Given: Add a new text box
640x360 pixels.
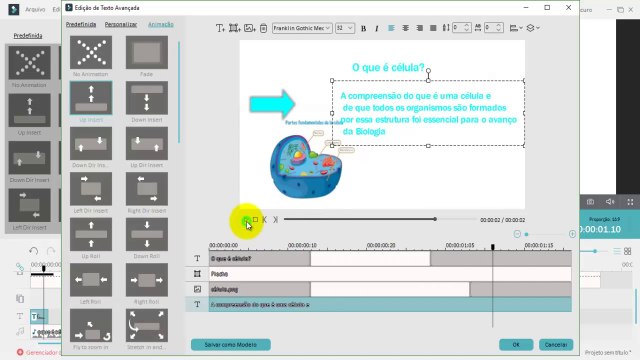Looking at the screenshot, I should point(220,28).
